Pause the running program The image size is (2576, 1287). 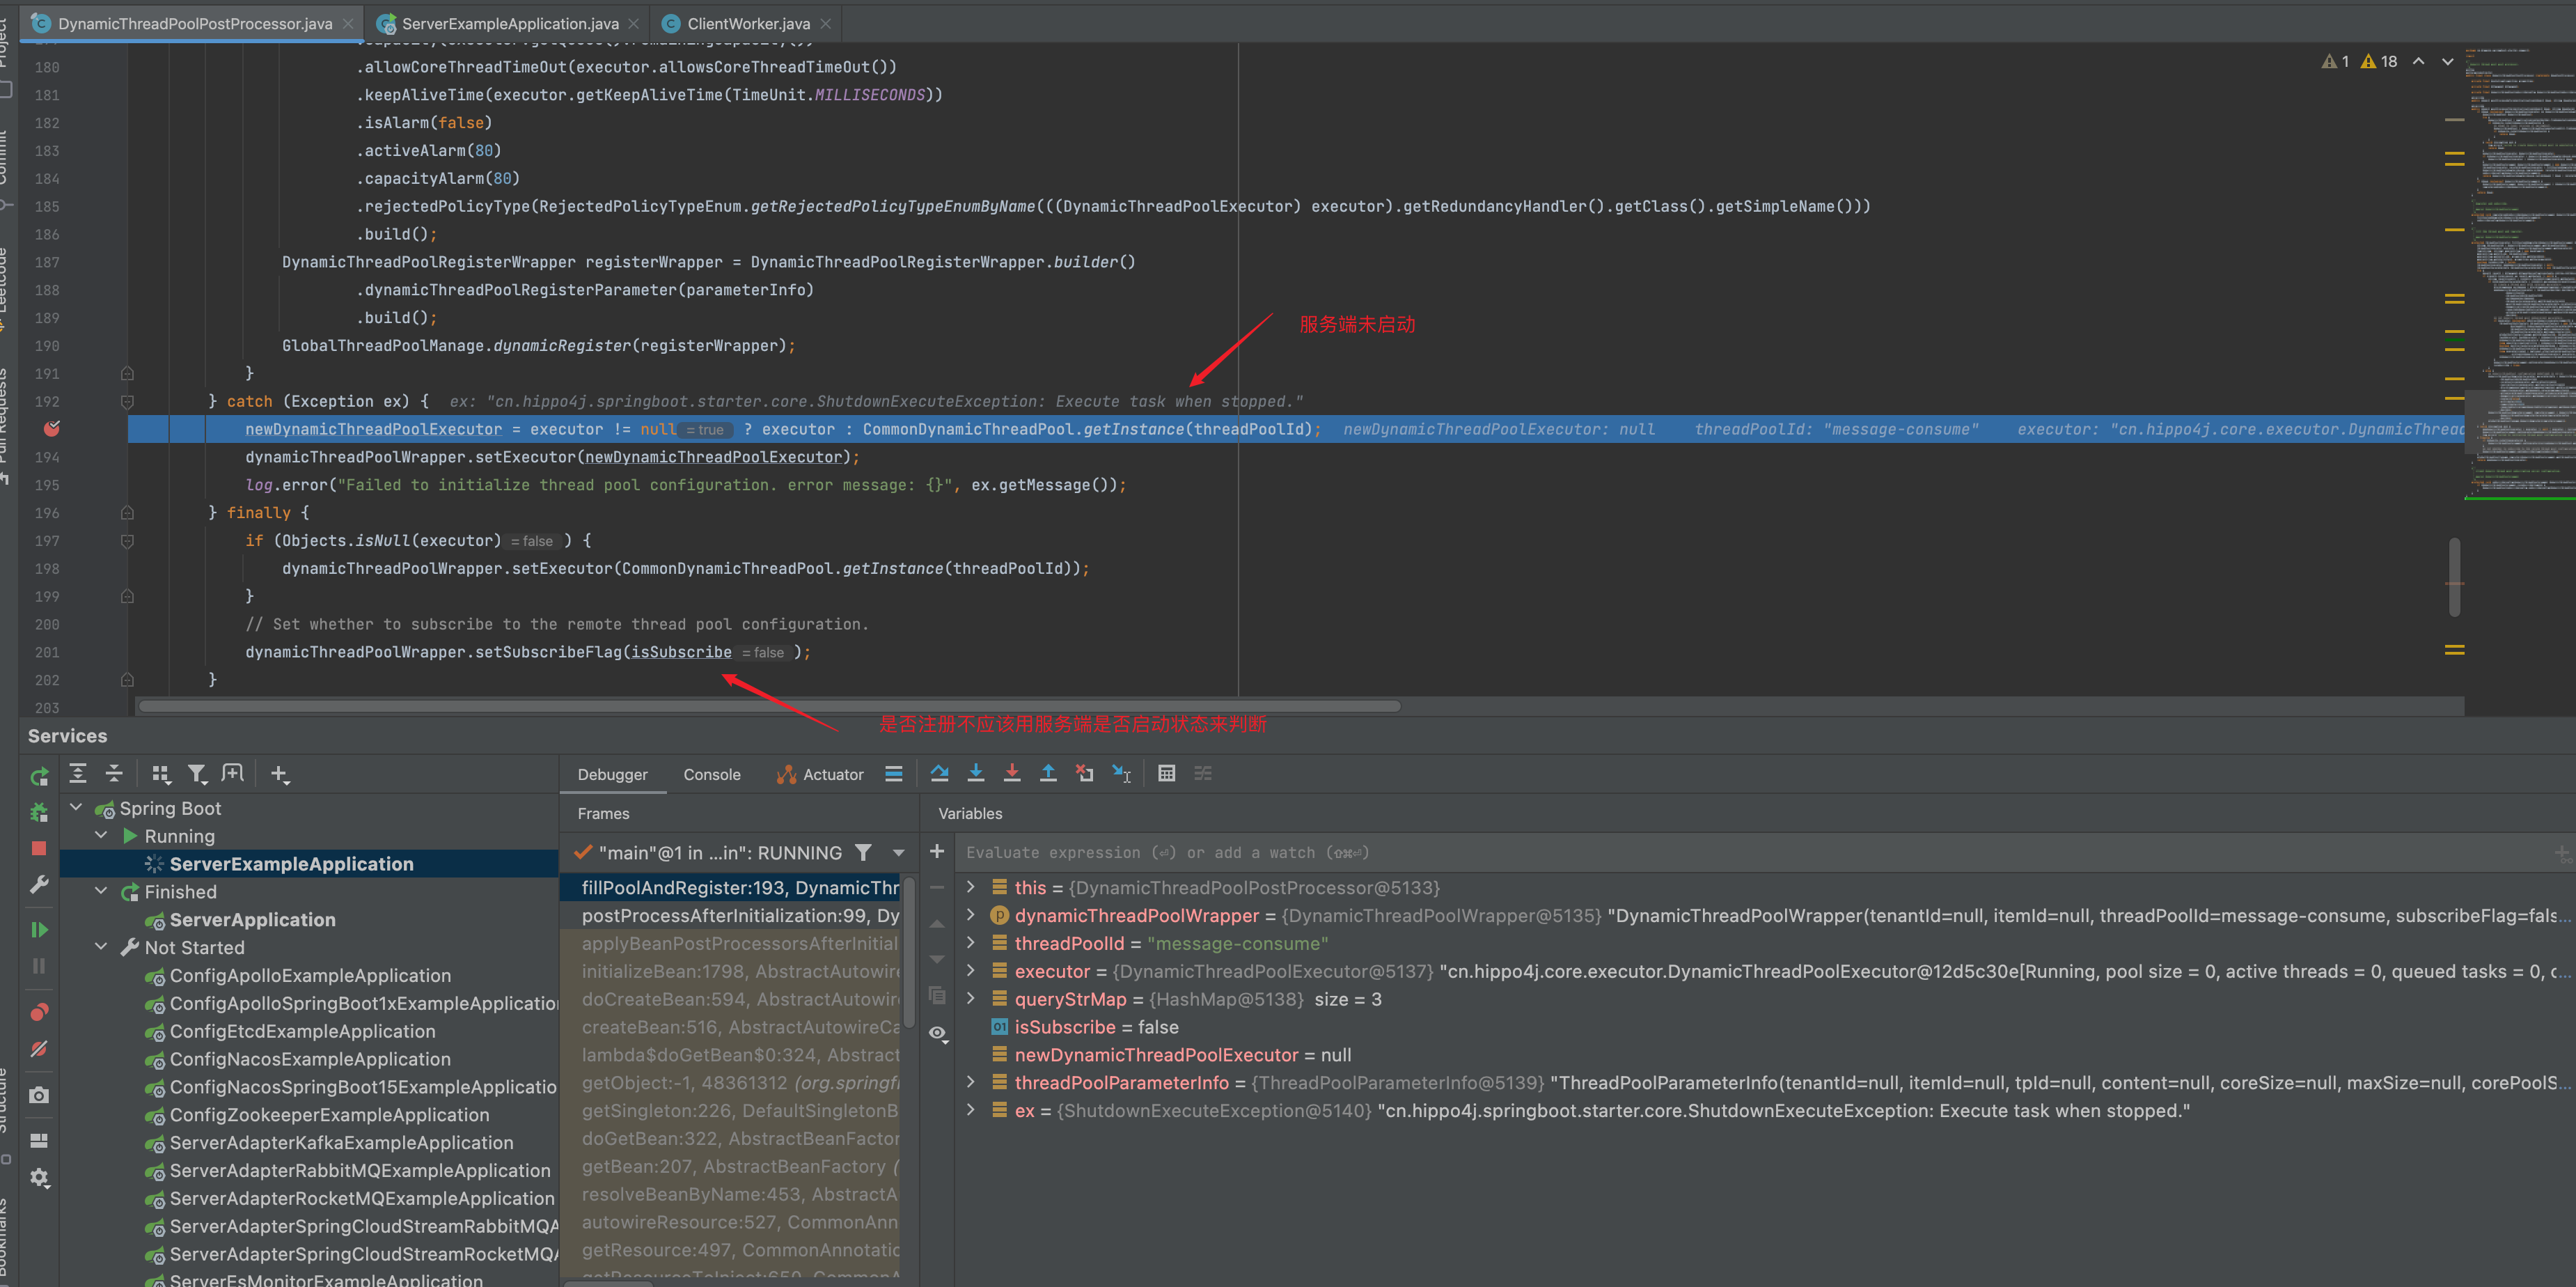click(39, 965)
